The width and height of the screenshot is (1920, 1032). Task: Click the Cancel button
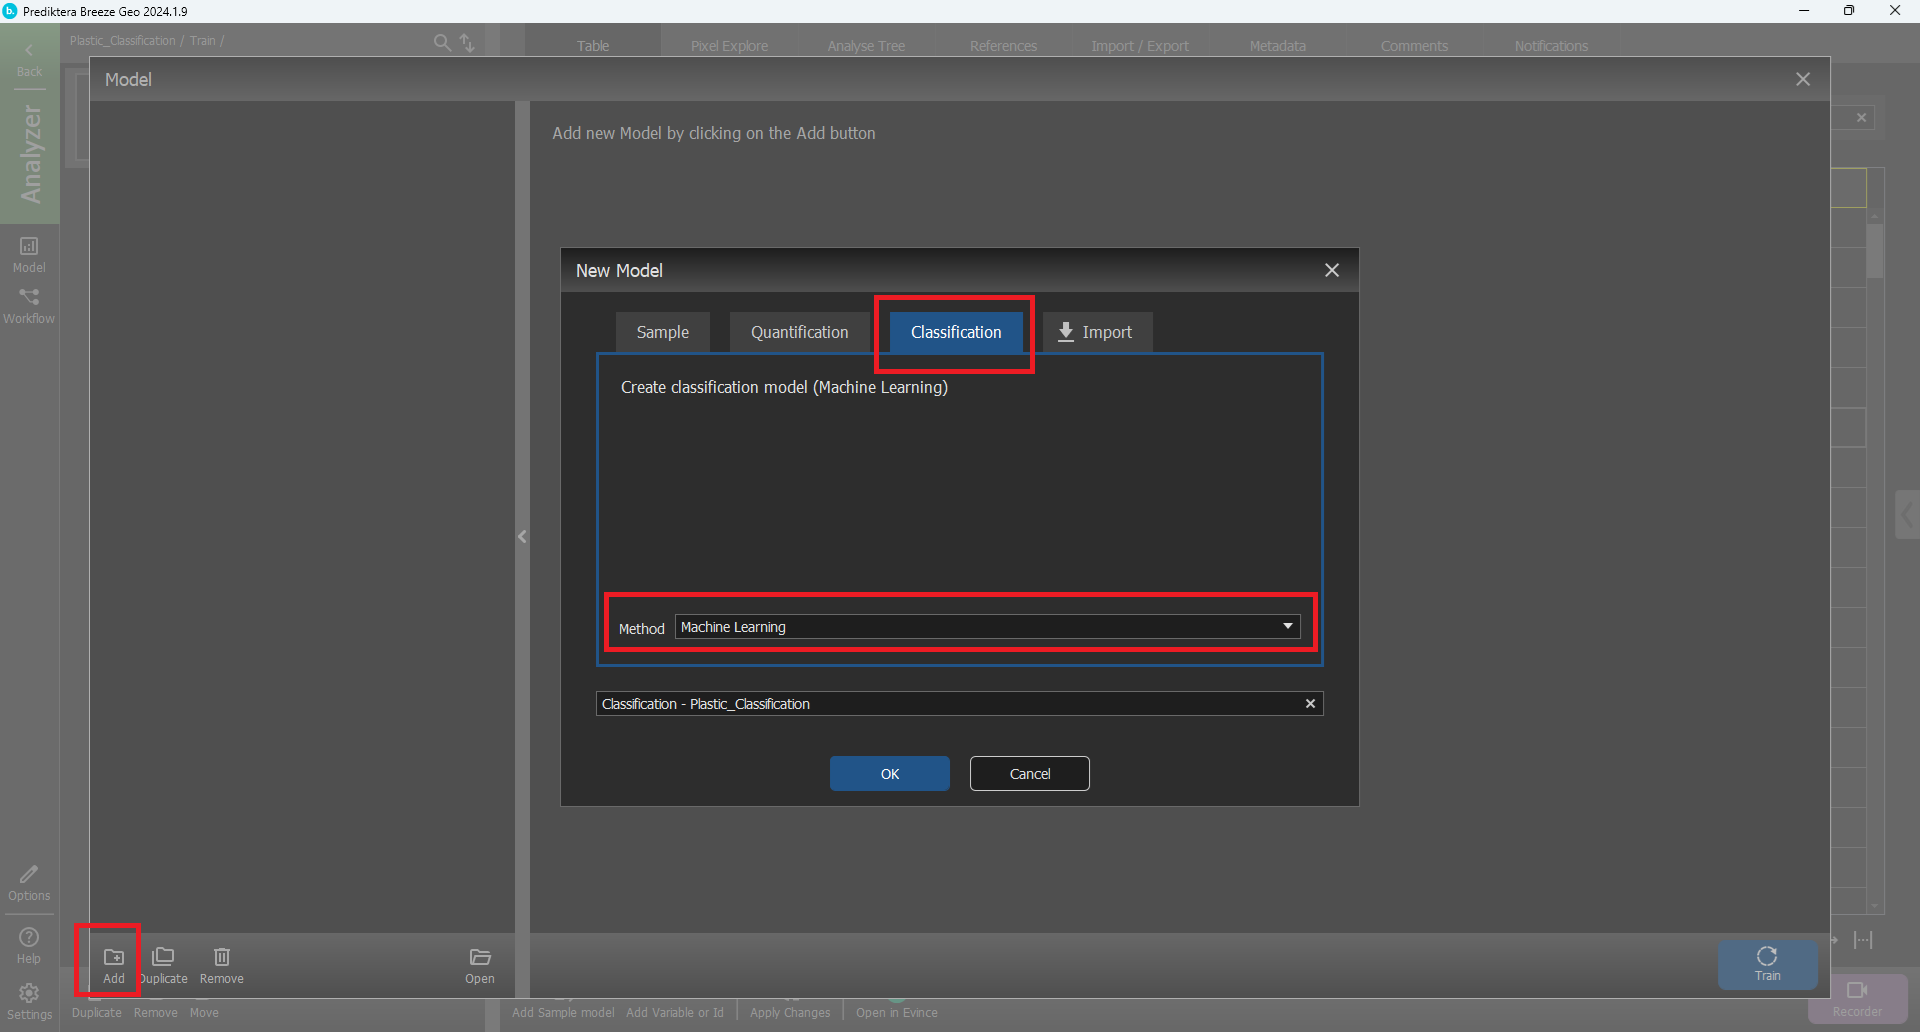(1029, 774)
